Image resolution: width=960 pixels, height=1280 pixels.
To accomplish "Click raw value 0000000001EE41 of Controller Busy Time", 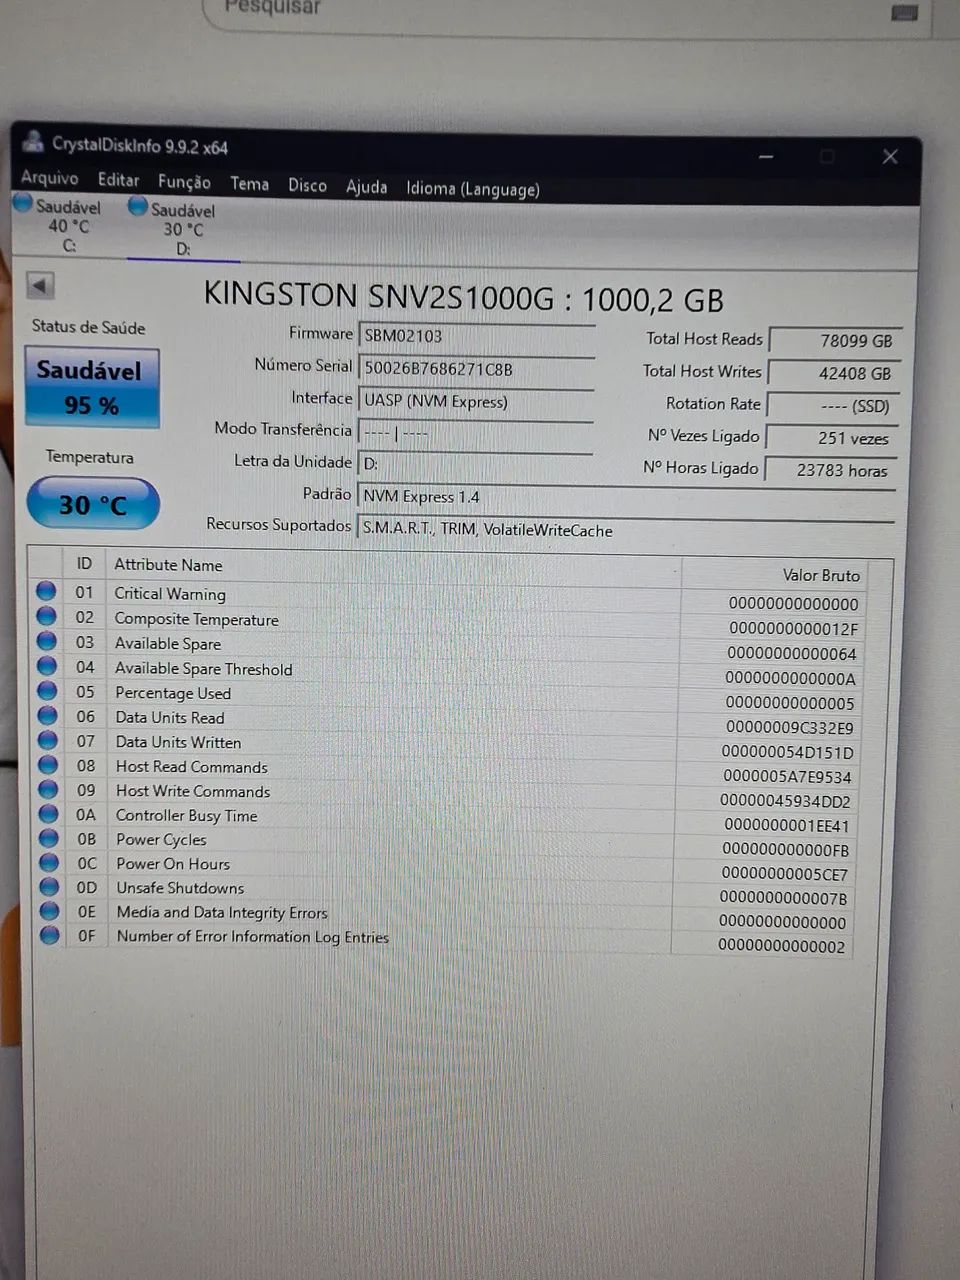I will tap(787, 826).
